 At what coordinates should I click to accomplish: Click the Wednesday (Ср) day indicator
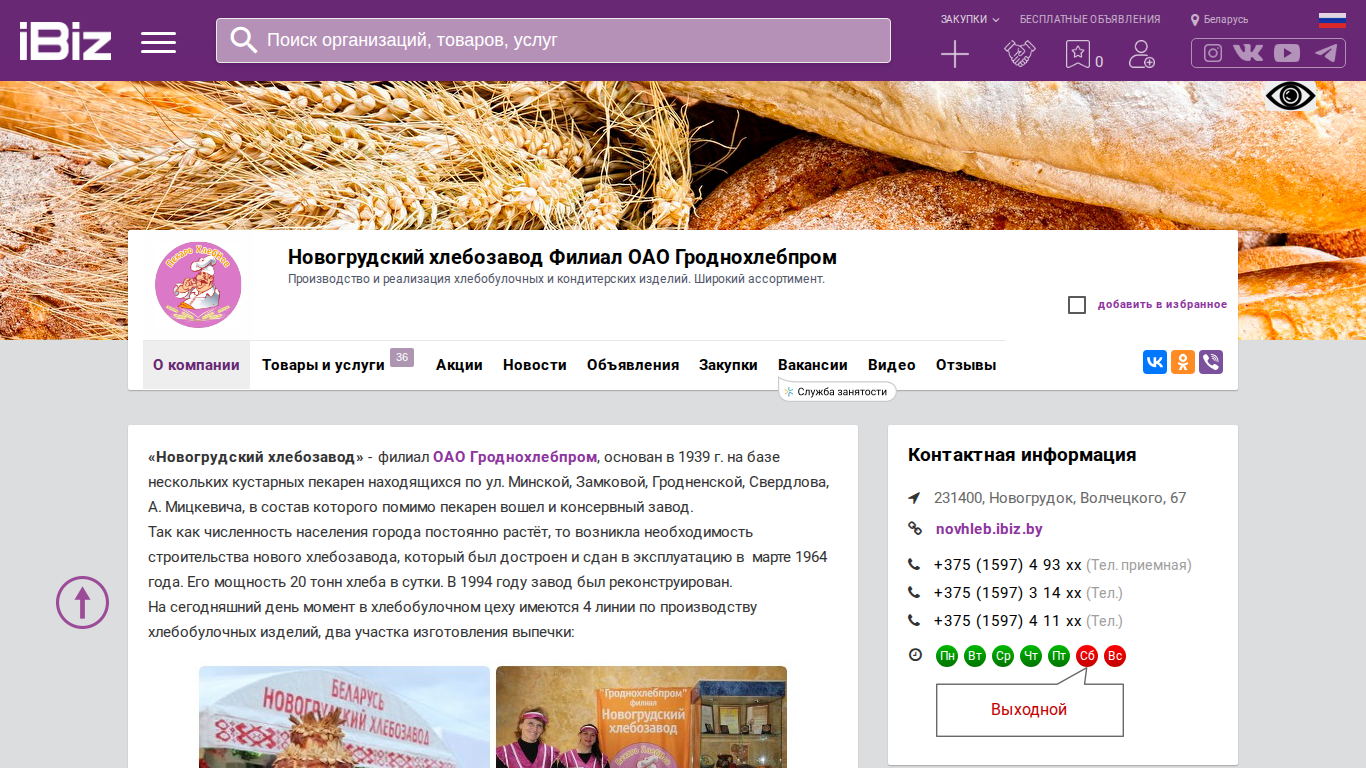(1003, 656)
